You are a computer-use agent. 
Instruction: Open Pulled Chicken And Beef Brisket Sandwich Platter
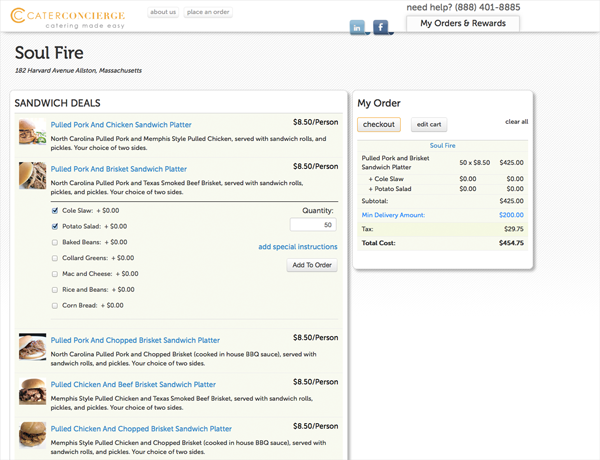pos(133,385)
